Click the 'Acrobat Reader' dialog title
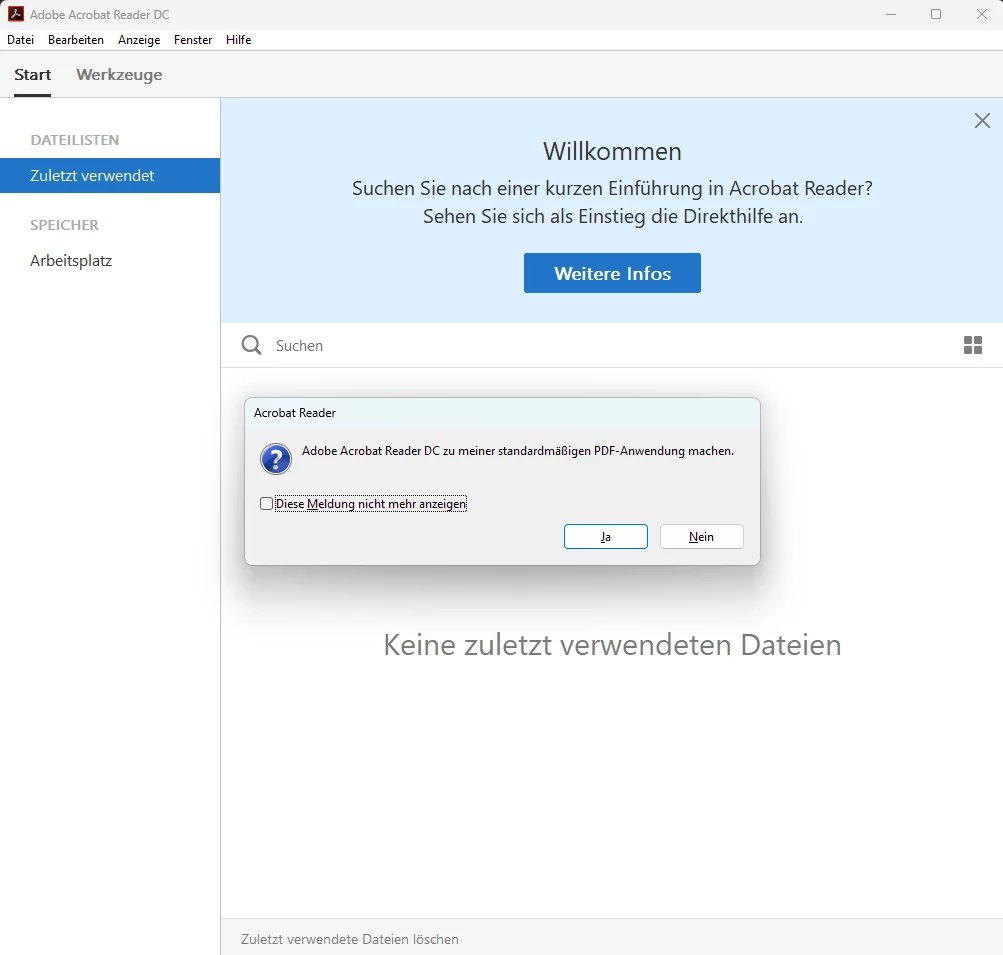The height and width of the screenshot is (955, 1003). pos(294,413)
